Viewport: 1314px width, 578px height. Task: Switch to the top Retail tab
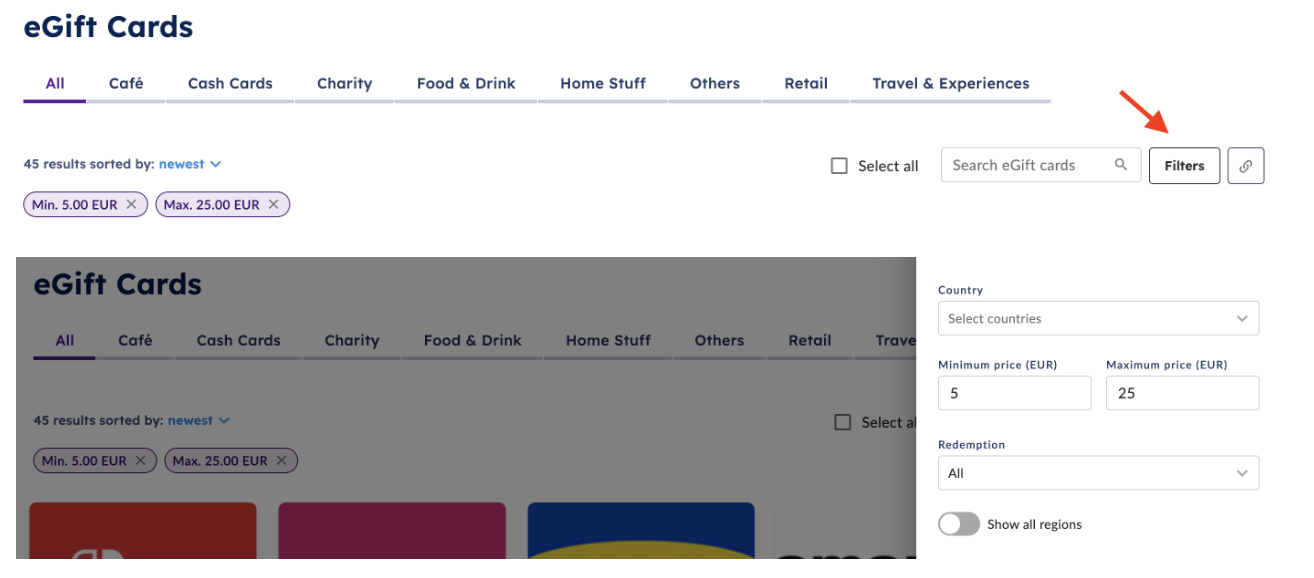pos(806,84)
